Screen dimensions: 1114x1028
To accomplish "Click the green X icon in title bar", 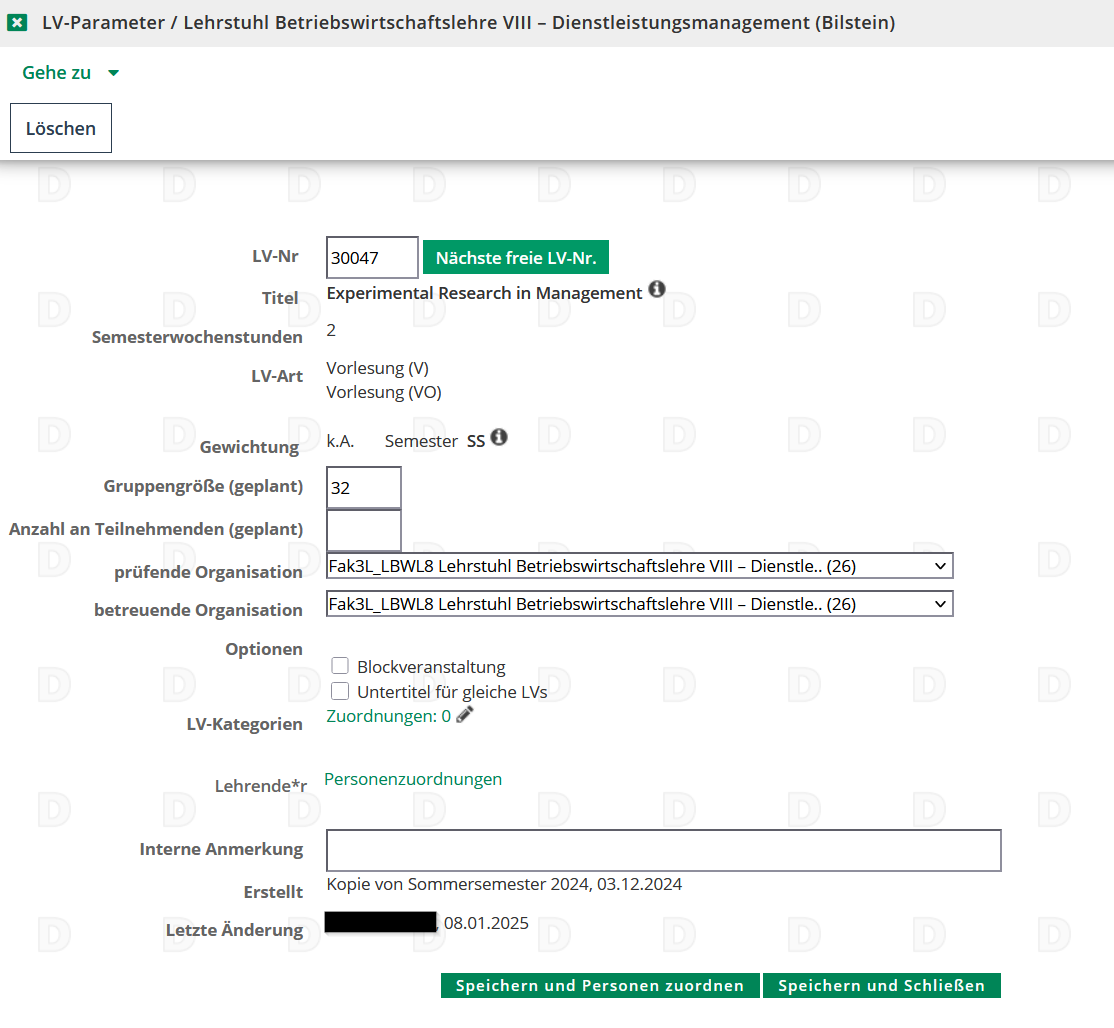I will [17, 23].
